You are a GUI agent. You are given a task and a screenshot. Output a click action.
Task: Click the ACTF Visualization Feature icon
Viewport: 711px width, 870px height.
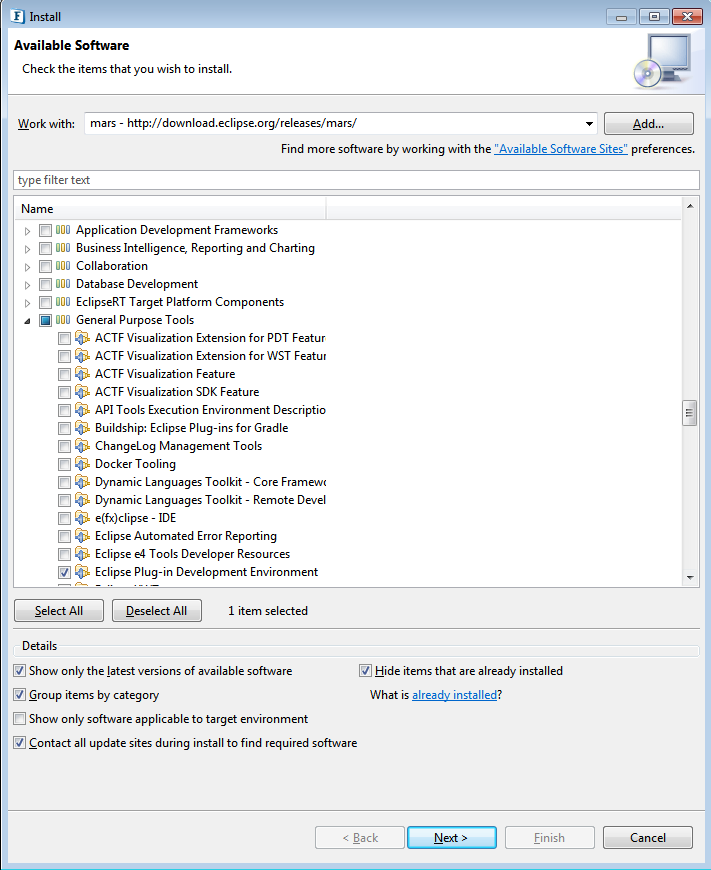click(x=82, y=374)
